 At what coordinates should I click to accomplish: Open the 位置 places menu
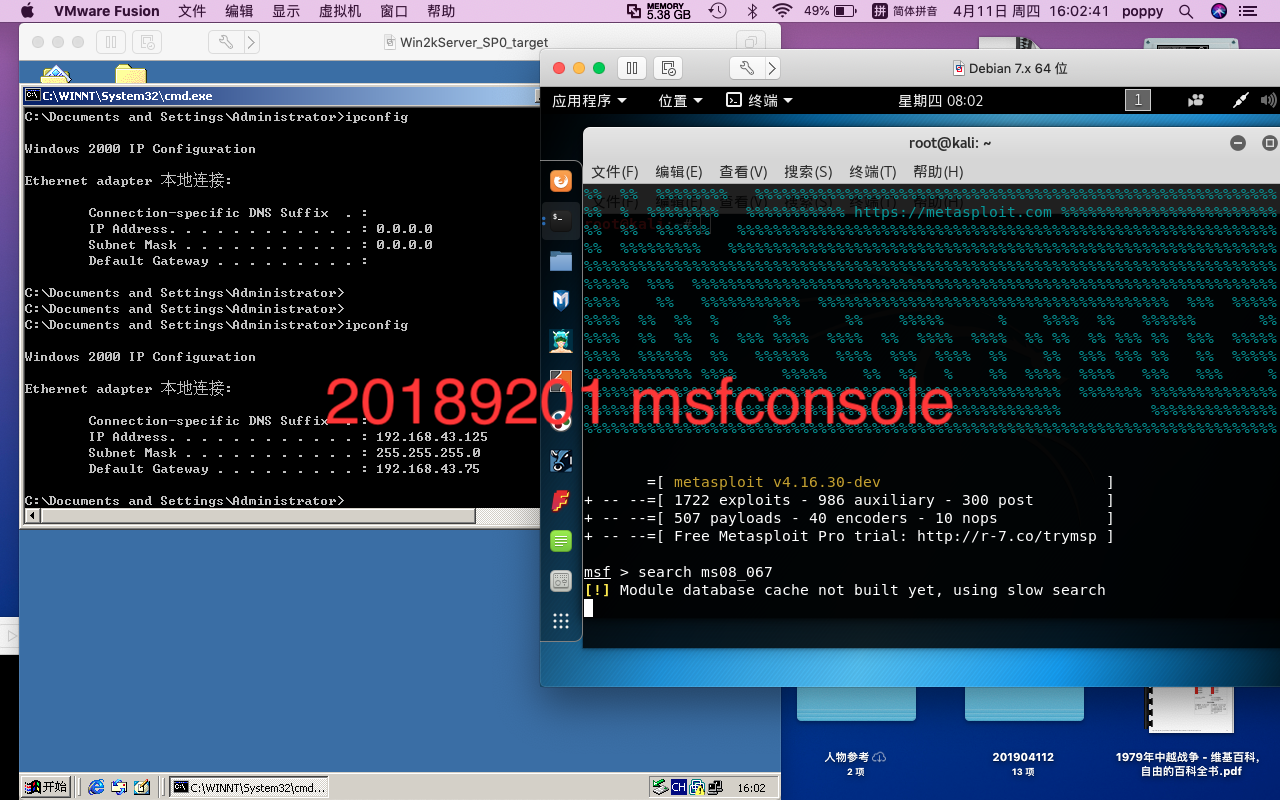coord(680,101)
